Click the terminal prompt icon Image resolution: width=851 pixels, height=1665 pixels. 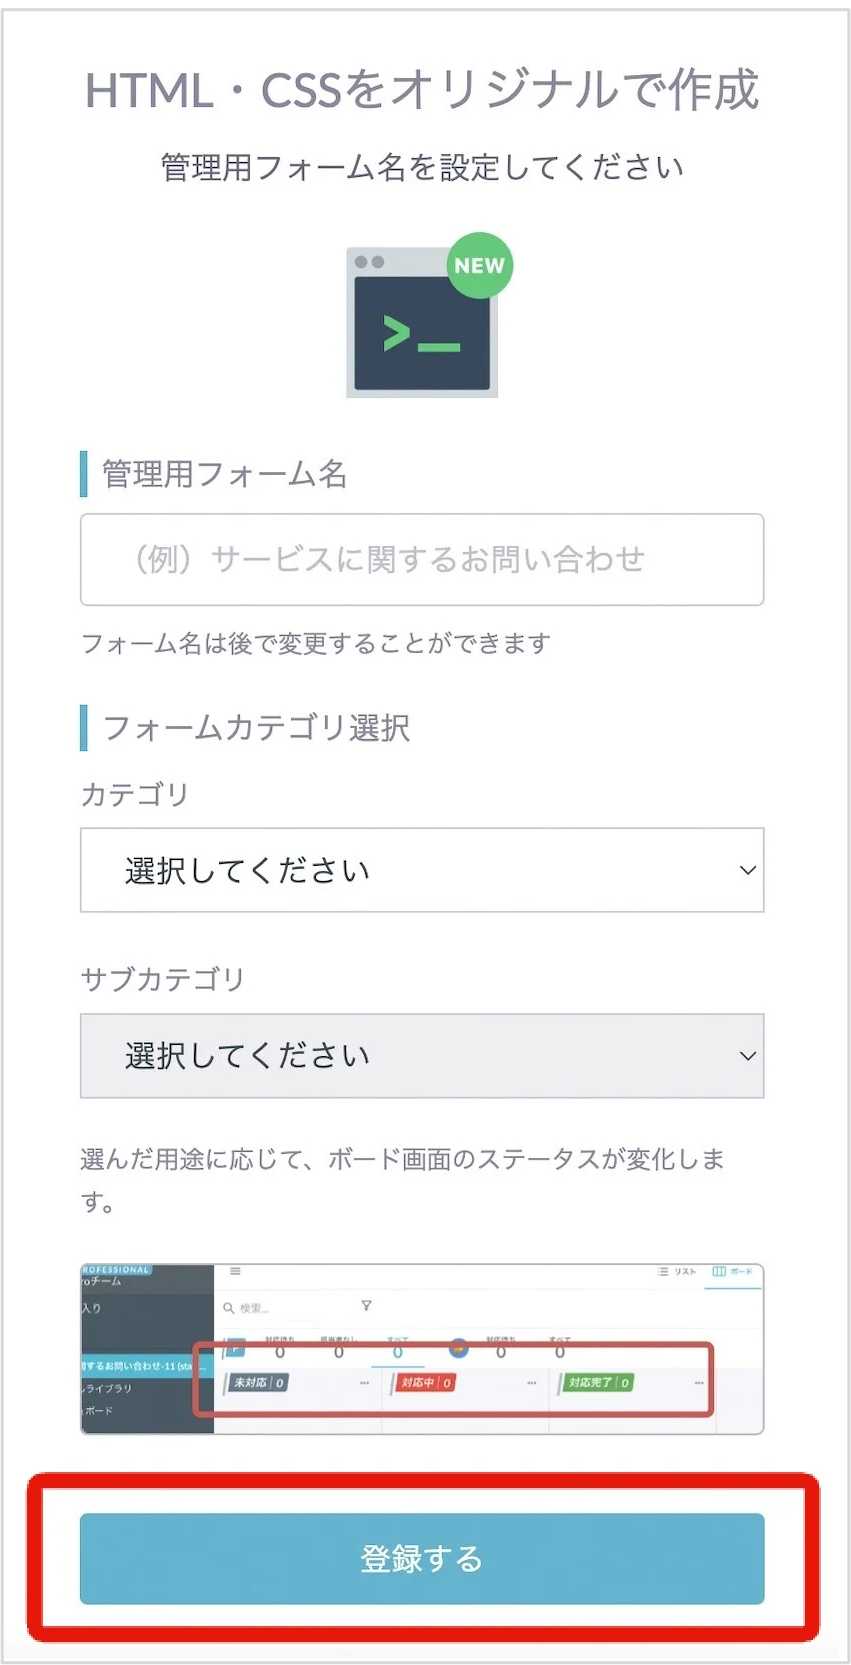(x=422, y=323)
